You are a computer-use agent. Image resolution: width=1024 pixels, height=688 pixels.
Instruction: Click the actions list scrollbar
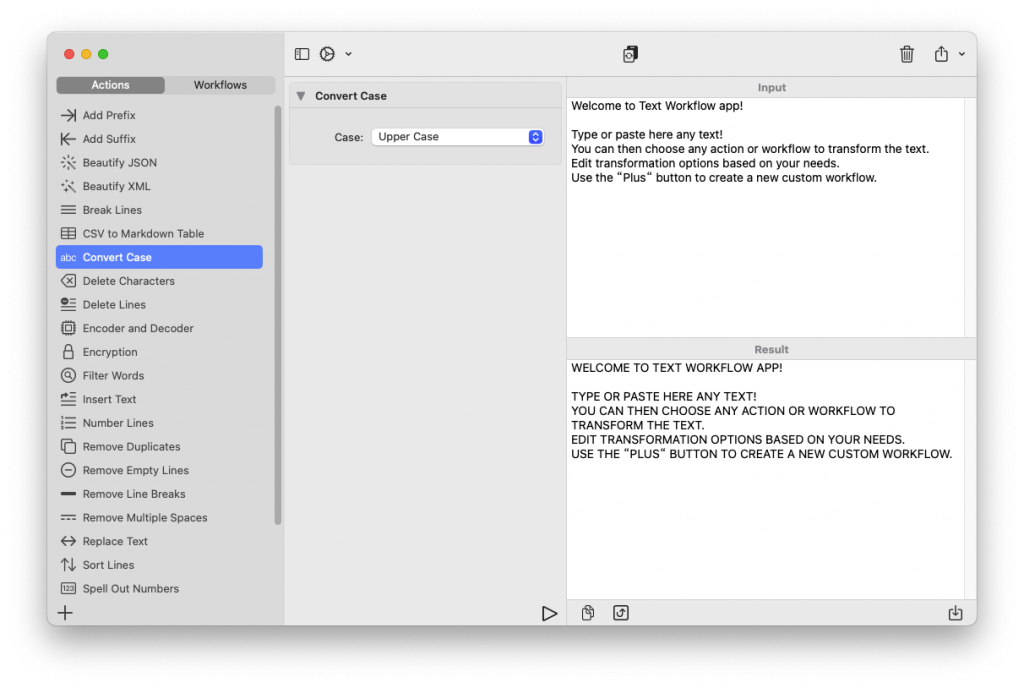[278, 315]
